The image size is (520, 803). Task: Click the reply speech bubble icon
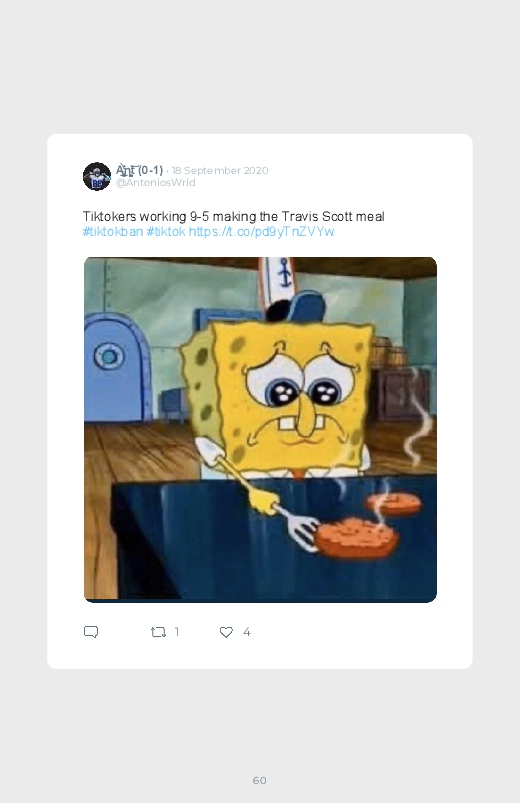91,632
